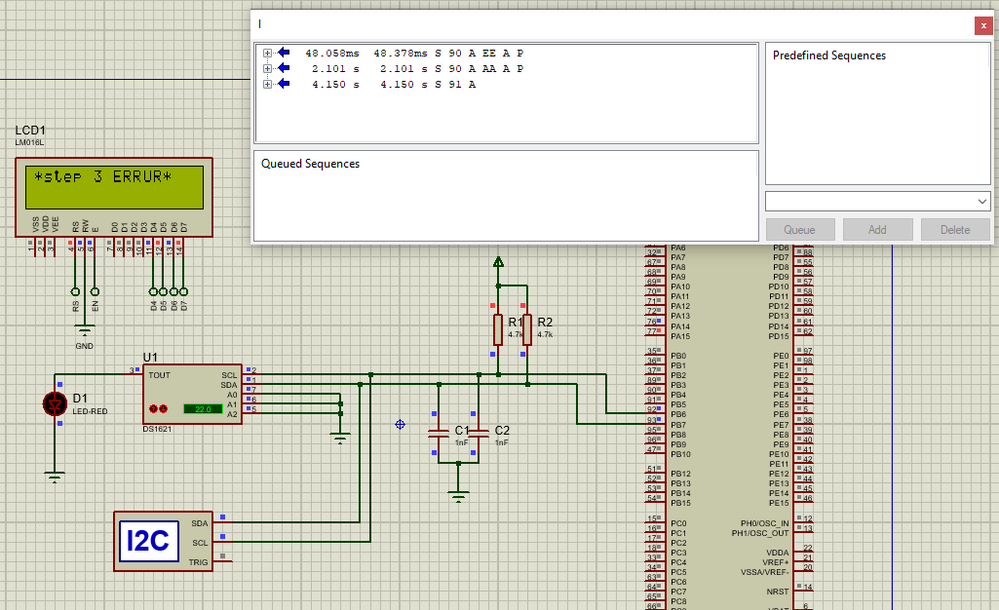
Task: Close the I2C debugger window
Action: coord(983,25)
